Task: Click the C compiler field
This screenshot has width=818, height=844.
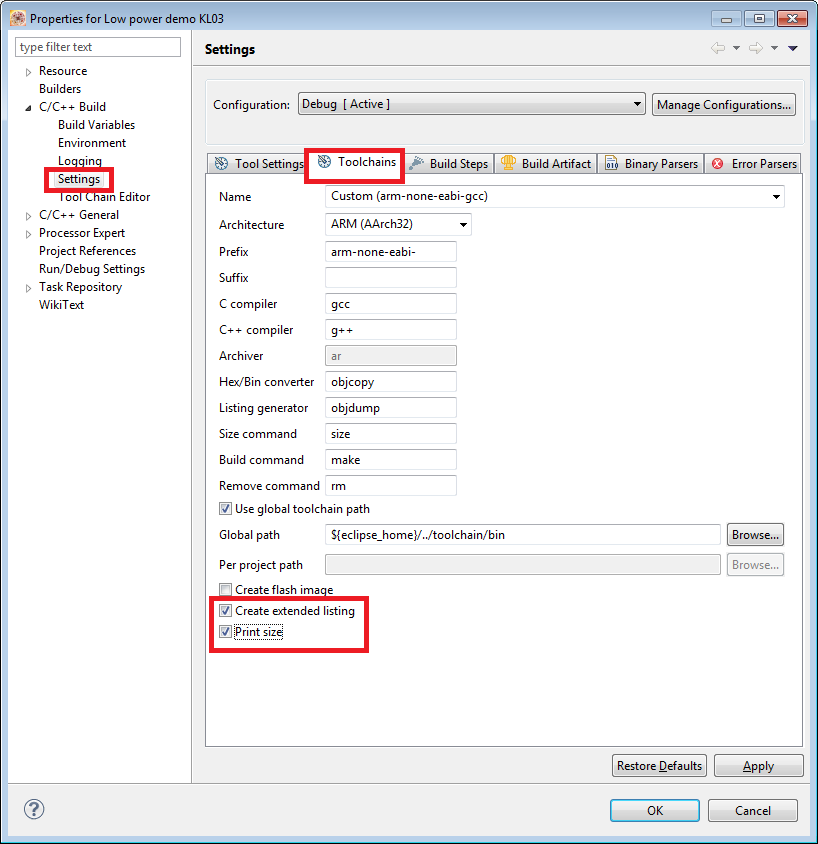Action: coord(391,304)
